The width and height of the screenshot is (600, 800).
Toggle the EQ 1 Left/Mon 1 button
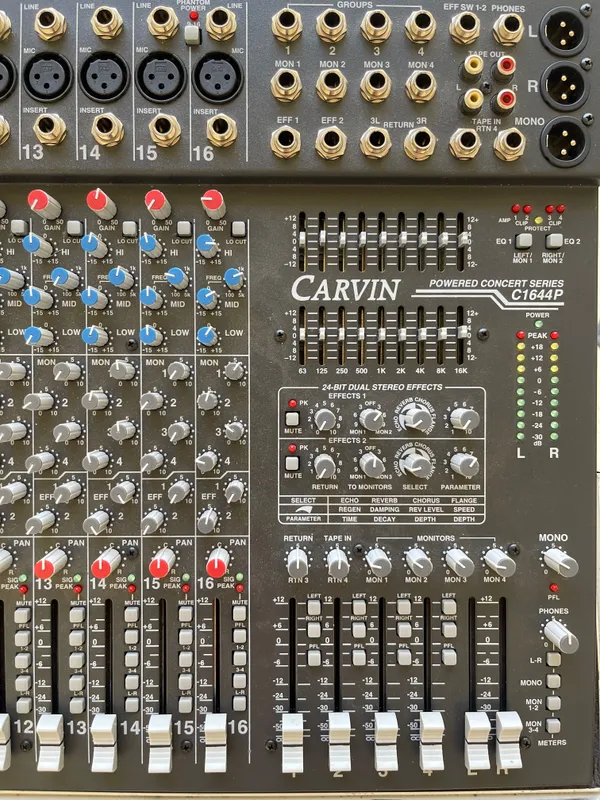pos(523,241)
